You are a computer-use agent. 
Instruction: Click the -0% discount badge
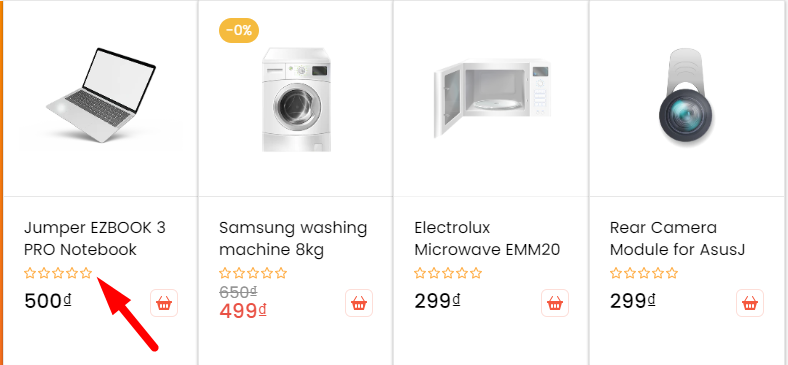pos(239,31)
